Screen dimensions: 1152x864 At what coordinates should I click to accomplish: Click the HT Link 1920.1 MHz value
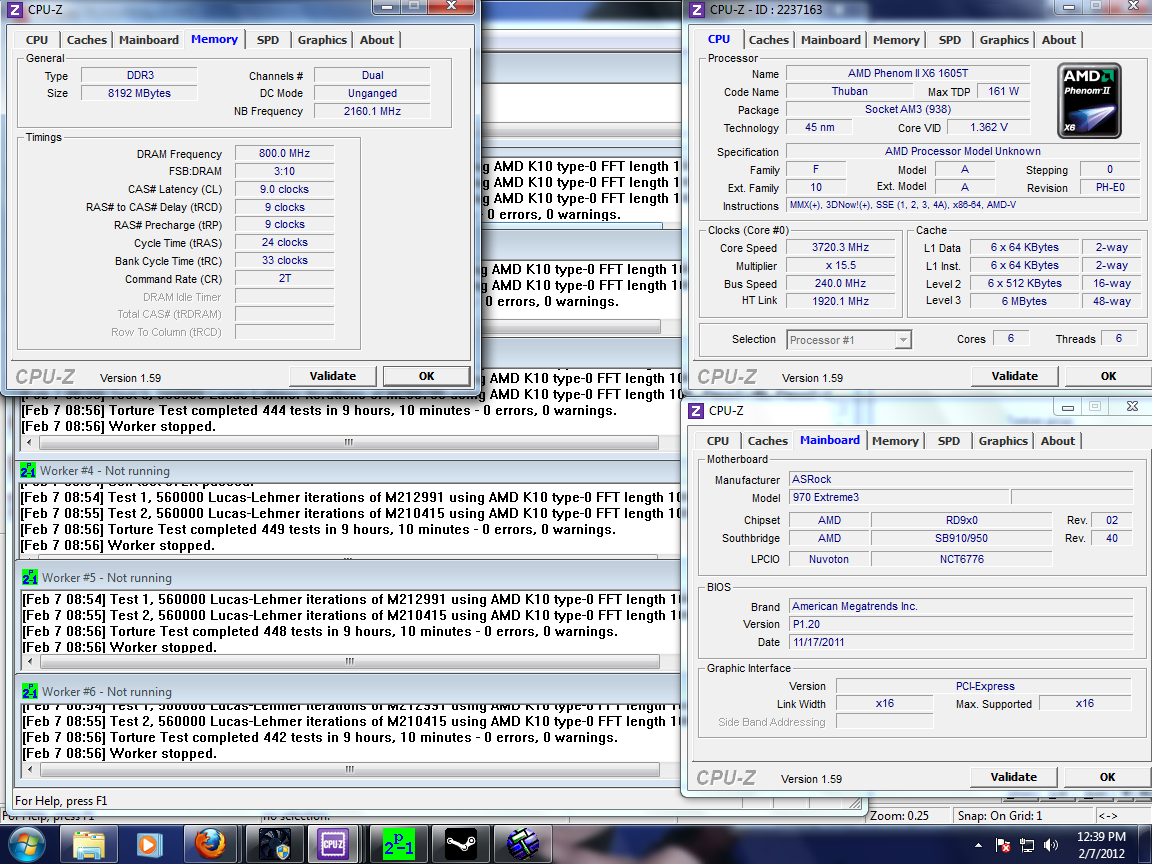840,301
